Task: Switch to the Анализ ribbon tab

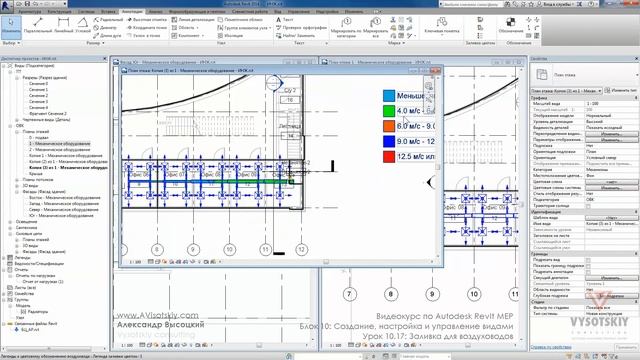Action: pos(156,12)
